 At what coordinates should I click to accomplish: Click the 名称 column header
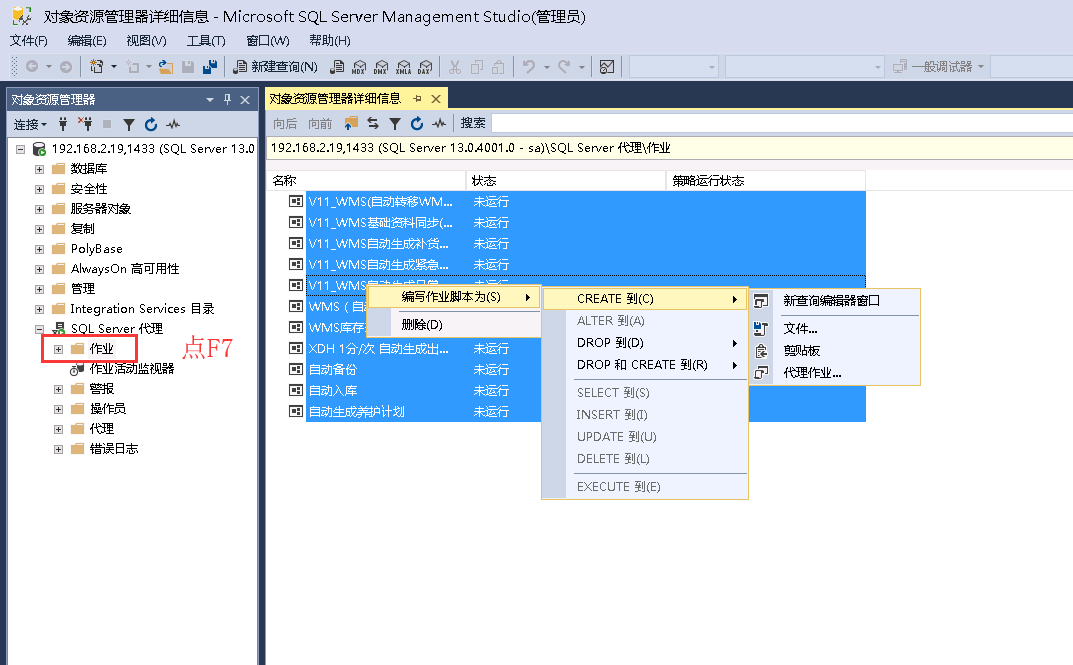coord(366,181)
